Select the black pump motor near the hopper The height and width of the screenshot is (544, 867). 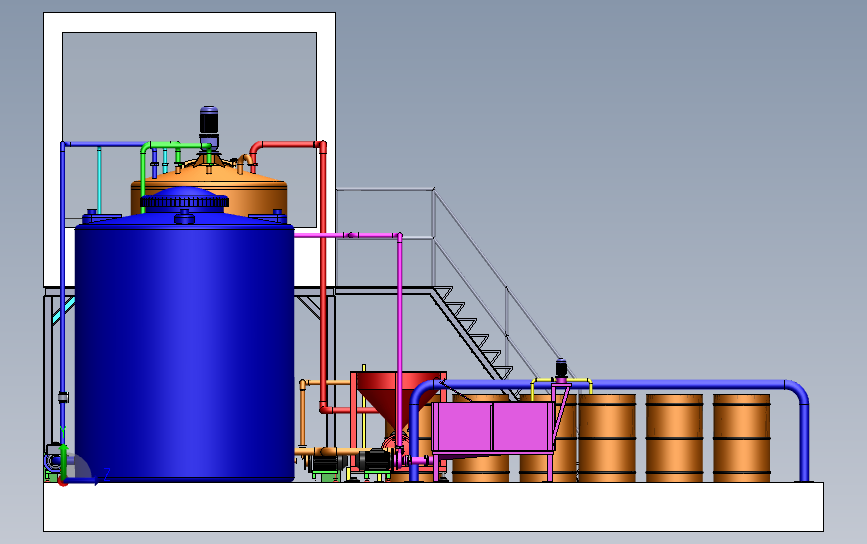pos(374,460)
